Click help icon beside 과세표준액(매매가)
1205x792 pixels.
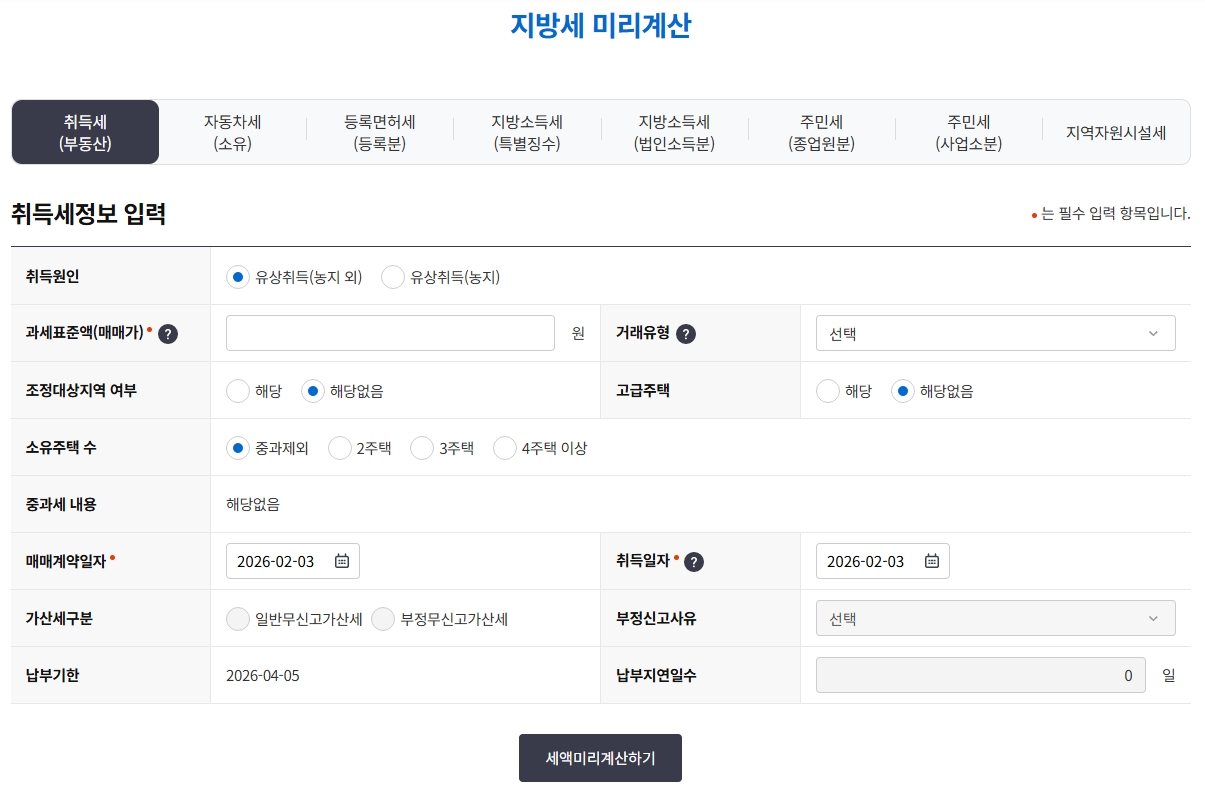tap(168, 334)
